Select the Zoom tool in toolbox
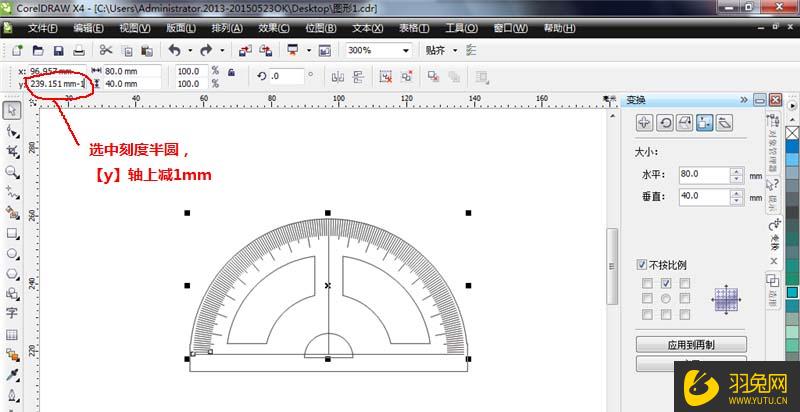Image resolution: width=800 pixels, height=412 pixels. (x=12, y=171)
